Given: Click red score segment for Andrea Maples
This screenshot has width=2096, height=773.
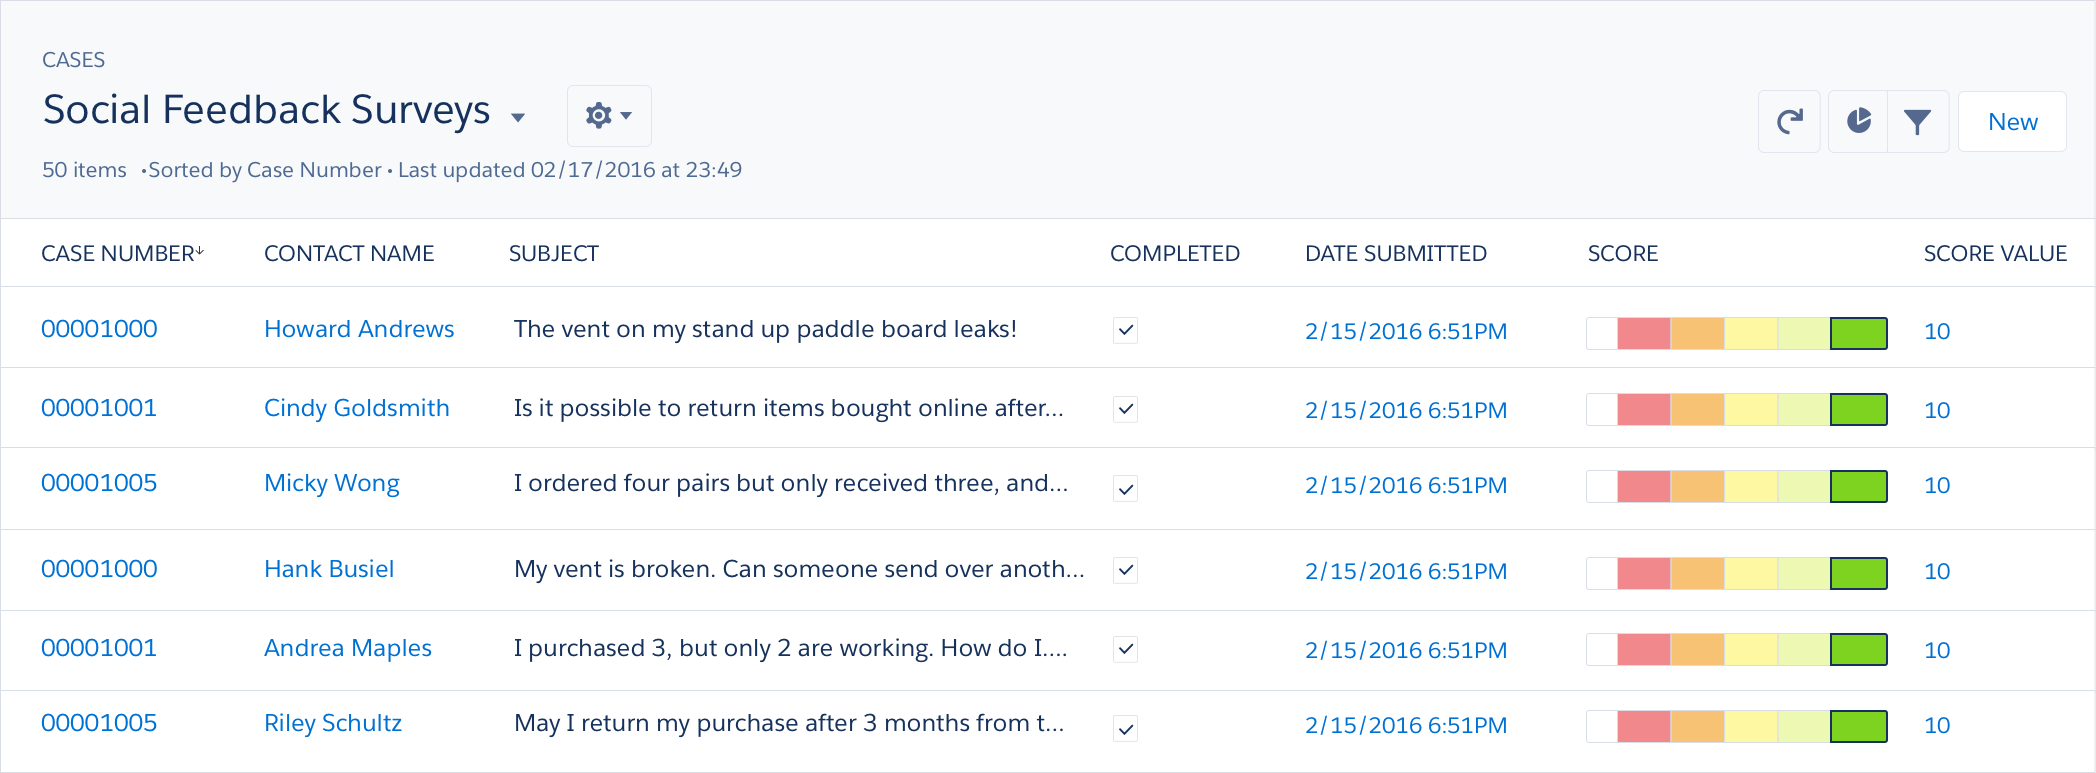Looking at the screenshot, I should point(1643,650).
